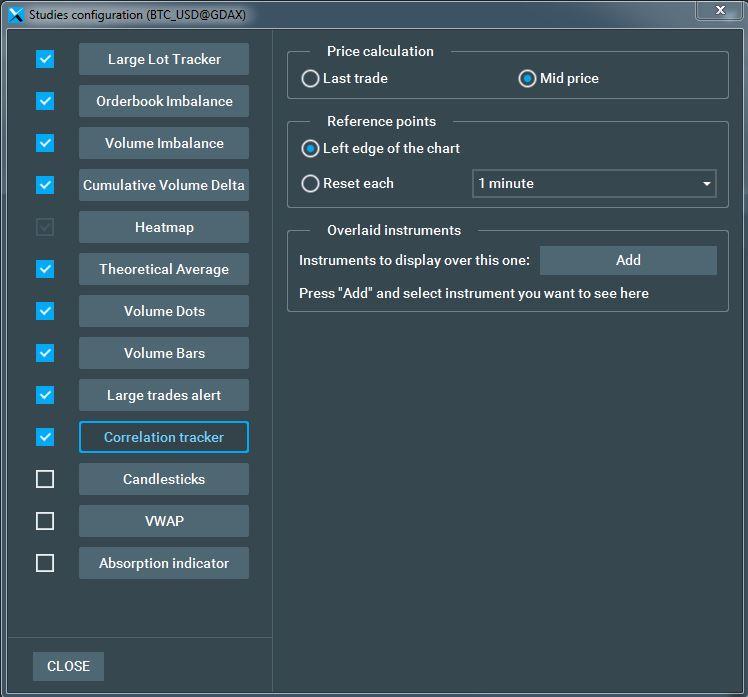Toggle off the Volume Bars checkbox
Image resolution: width=748 pixels, height=697 pixels.
point(45,353)
